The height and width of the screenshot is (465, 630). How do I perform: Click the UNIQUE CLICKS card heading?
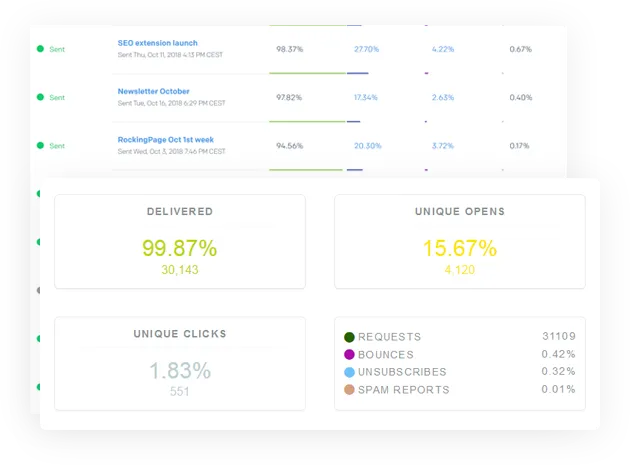click(x=180, y=334)
